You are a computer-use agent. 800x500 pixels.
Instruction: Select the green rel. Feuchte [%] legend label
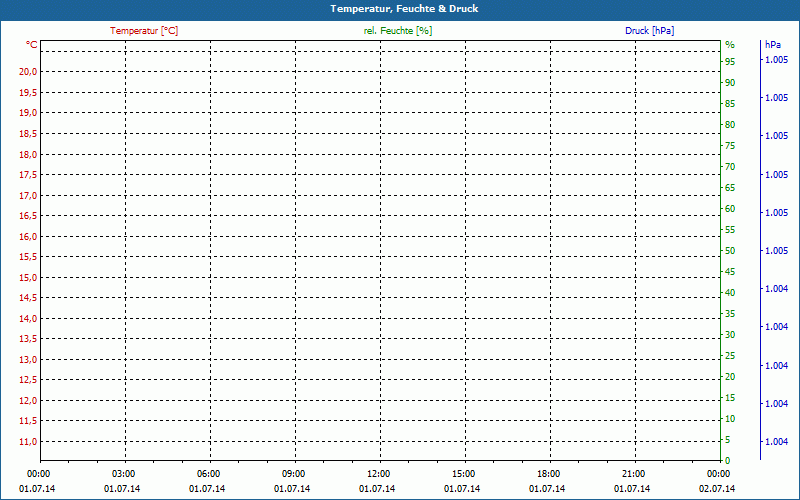[x=398, y=31]
